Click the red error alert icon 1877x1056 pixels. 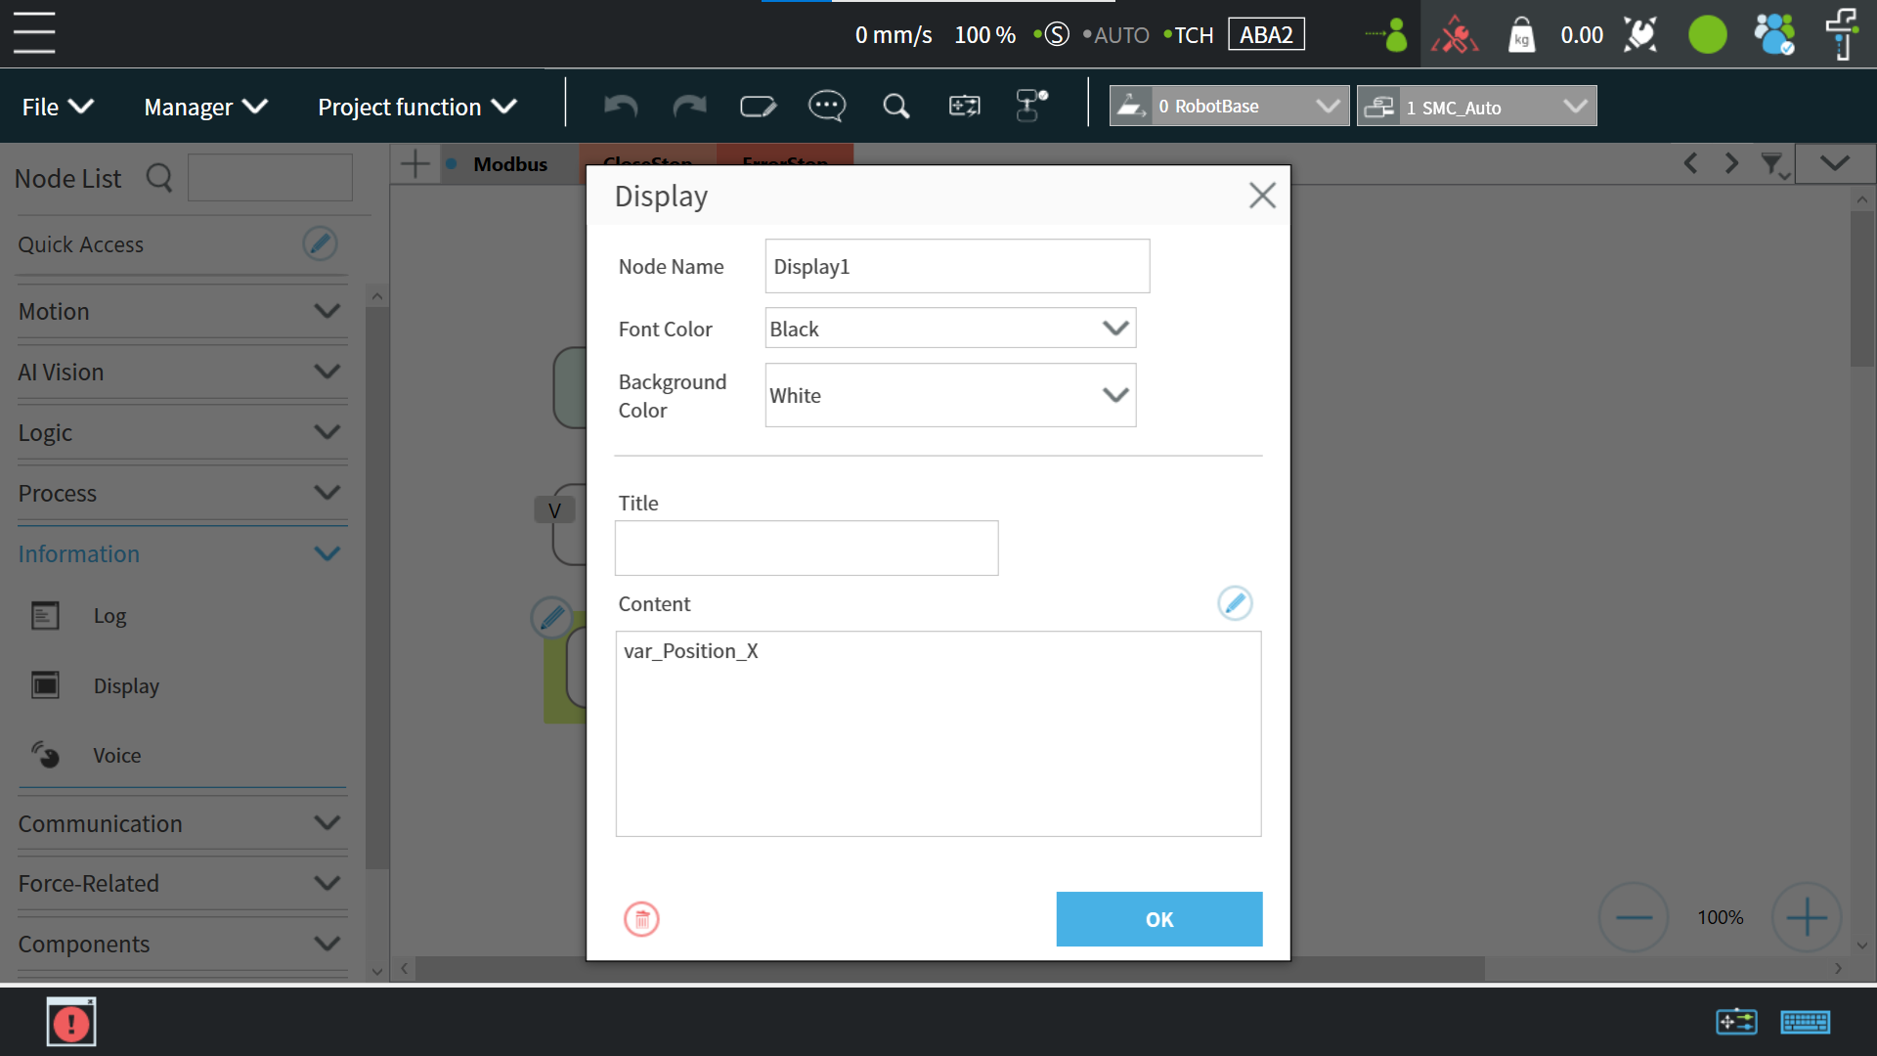(x=71, y=1022)
